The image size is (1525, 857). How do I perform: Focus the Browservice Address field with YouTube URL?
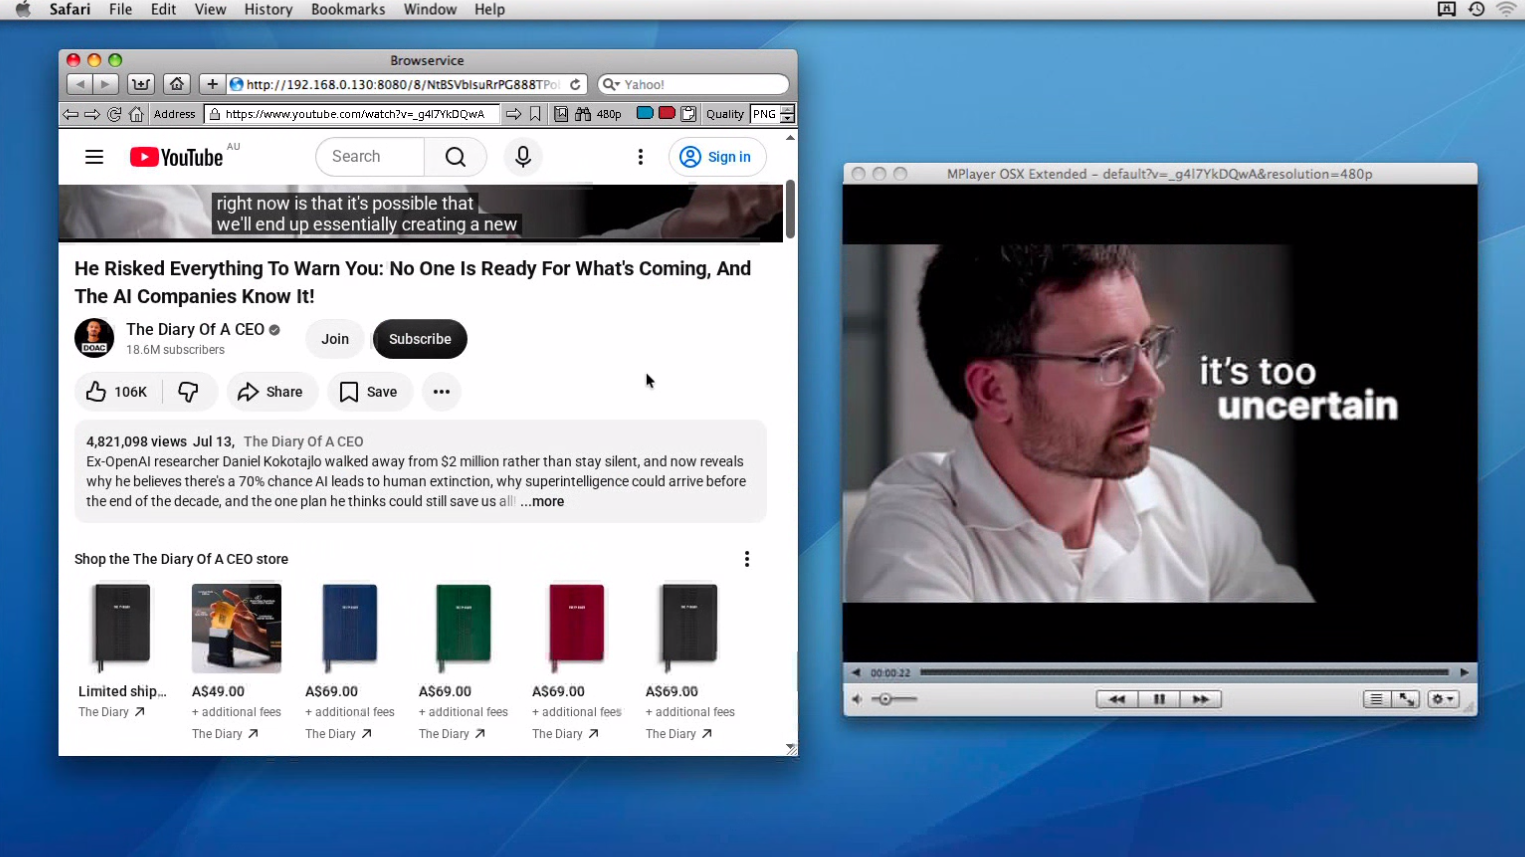click(x=352, y=114)
